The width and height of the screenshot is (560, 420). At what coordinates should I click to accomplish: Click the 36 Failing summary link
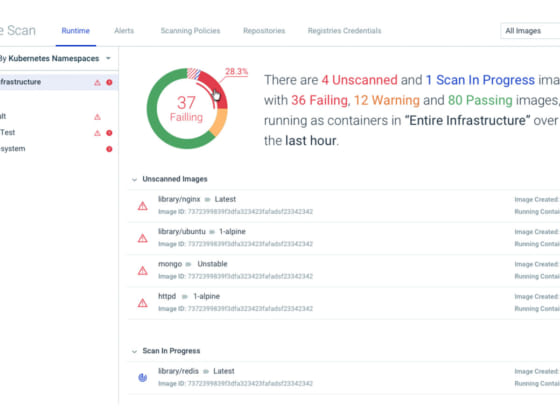(x=319, y=100)
